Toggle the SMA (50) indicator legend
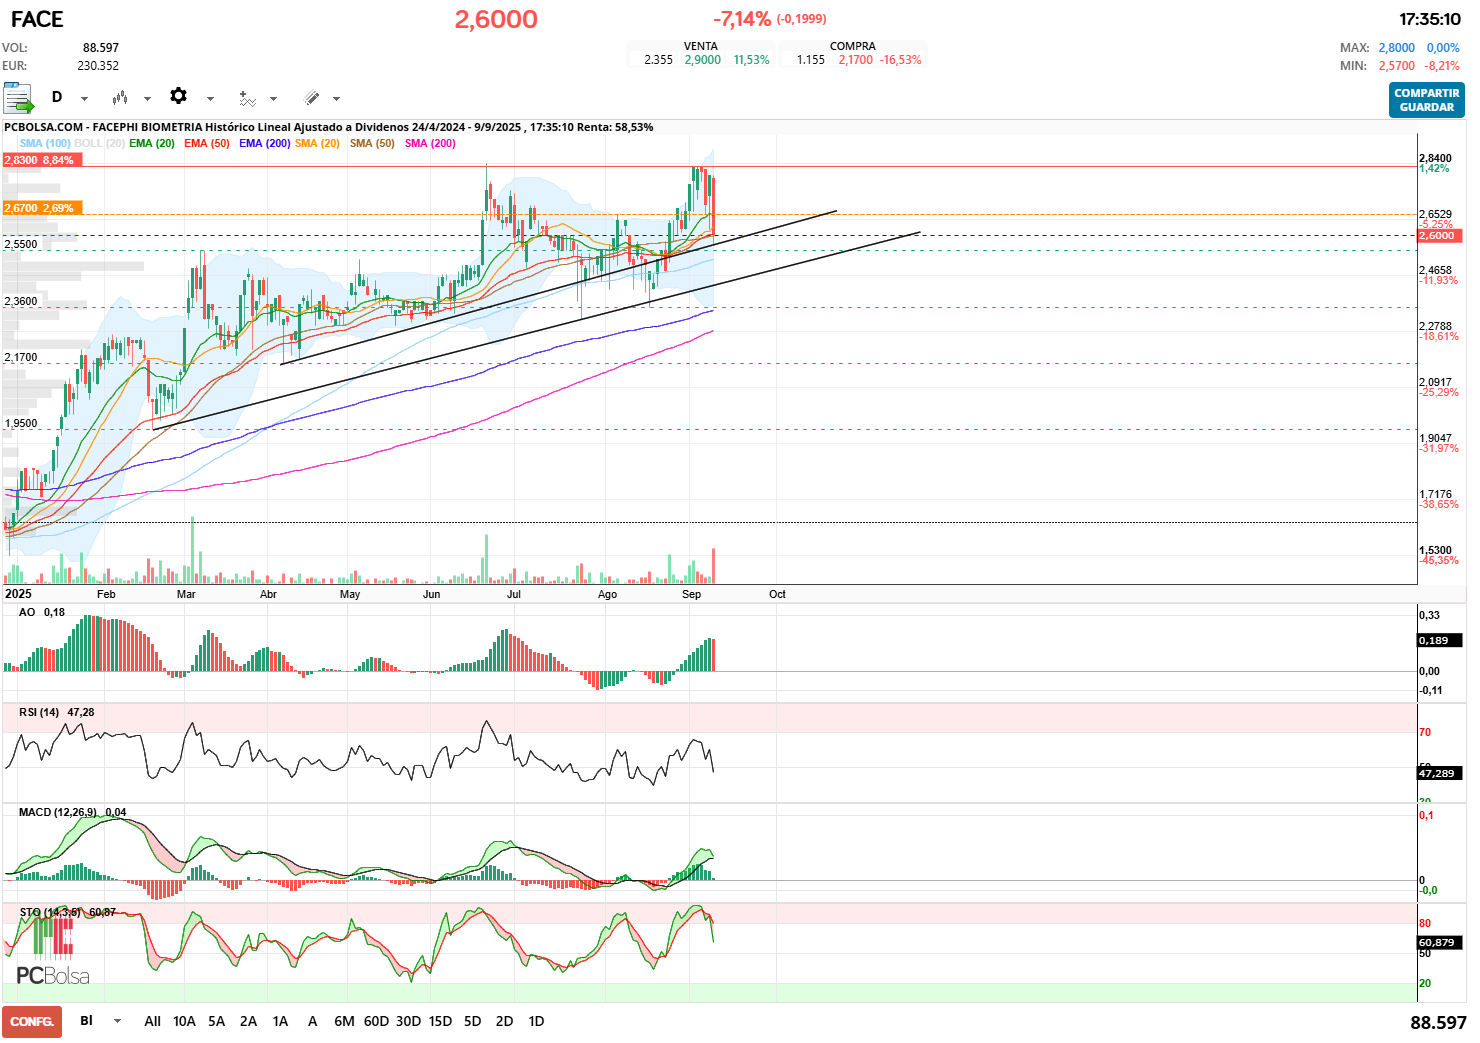 click(x=372, y=143)
